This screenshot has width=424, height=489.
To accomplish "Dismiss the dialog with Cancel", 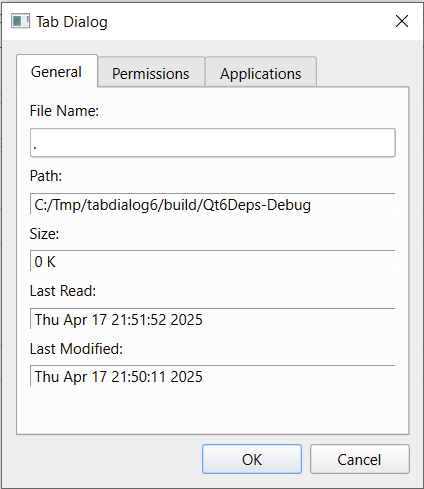I will [360, 459].
